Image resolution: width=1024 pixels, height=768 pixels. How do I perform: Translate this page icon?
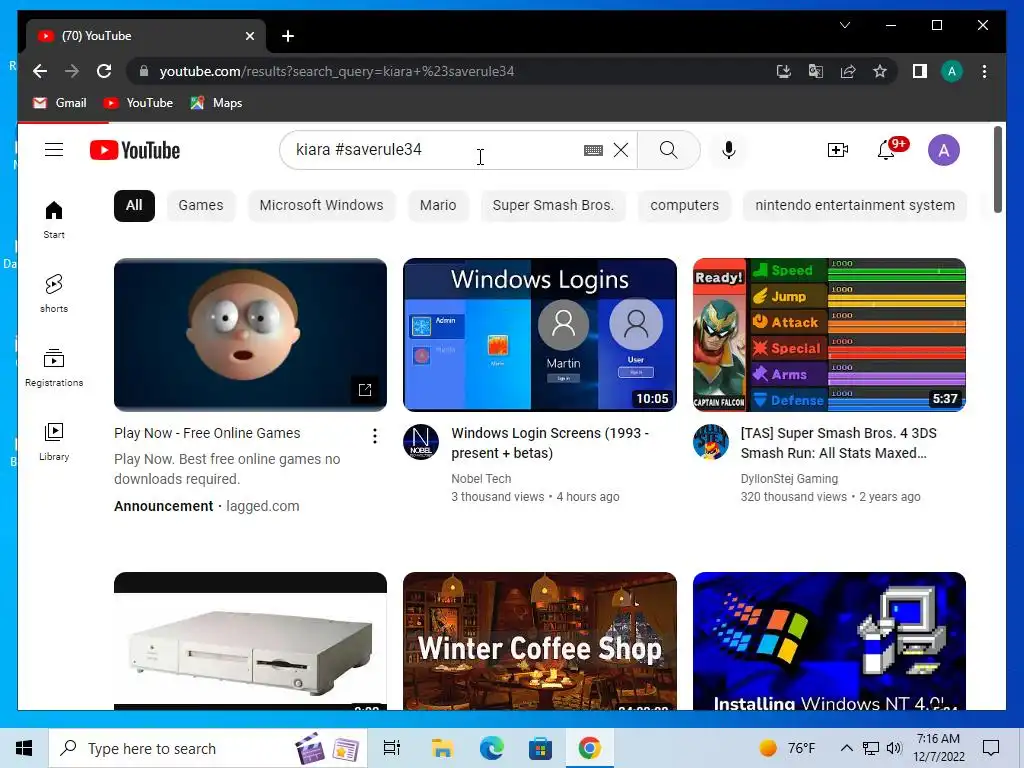(816, 71)
